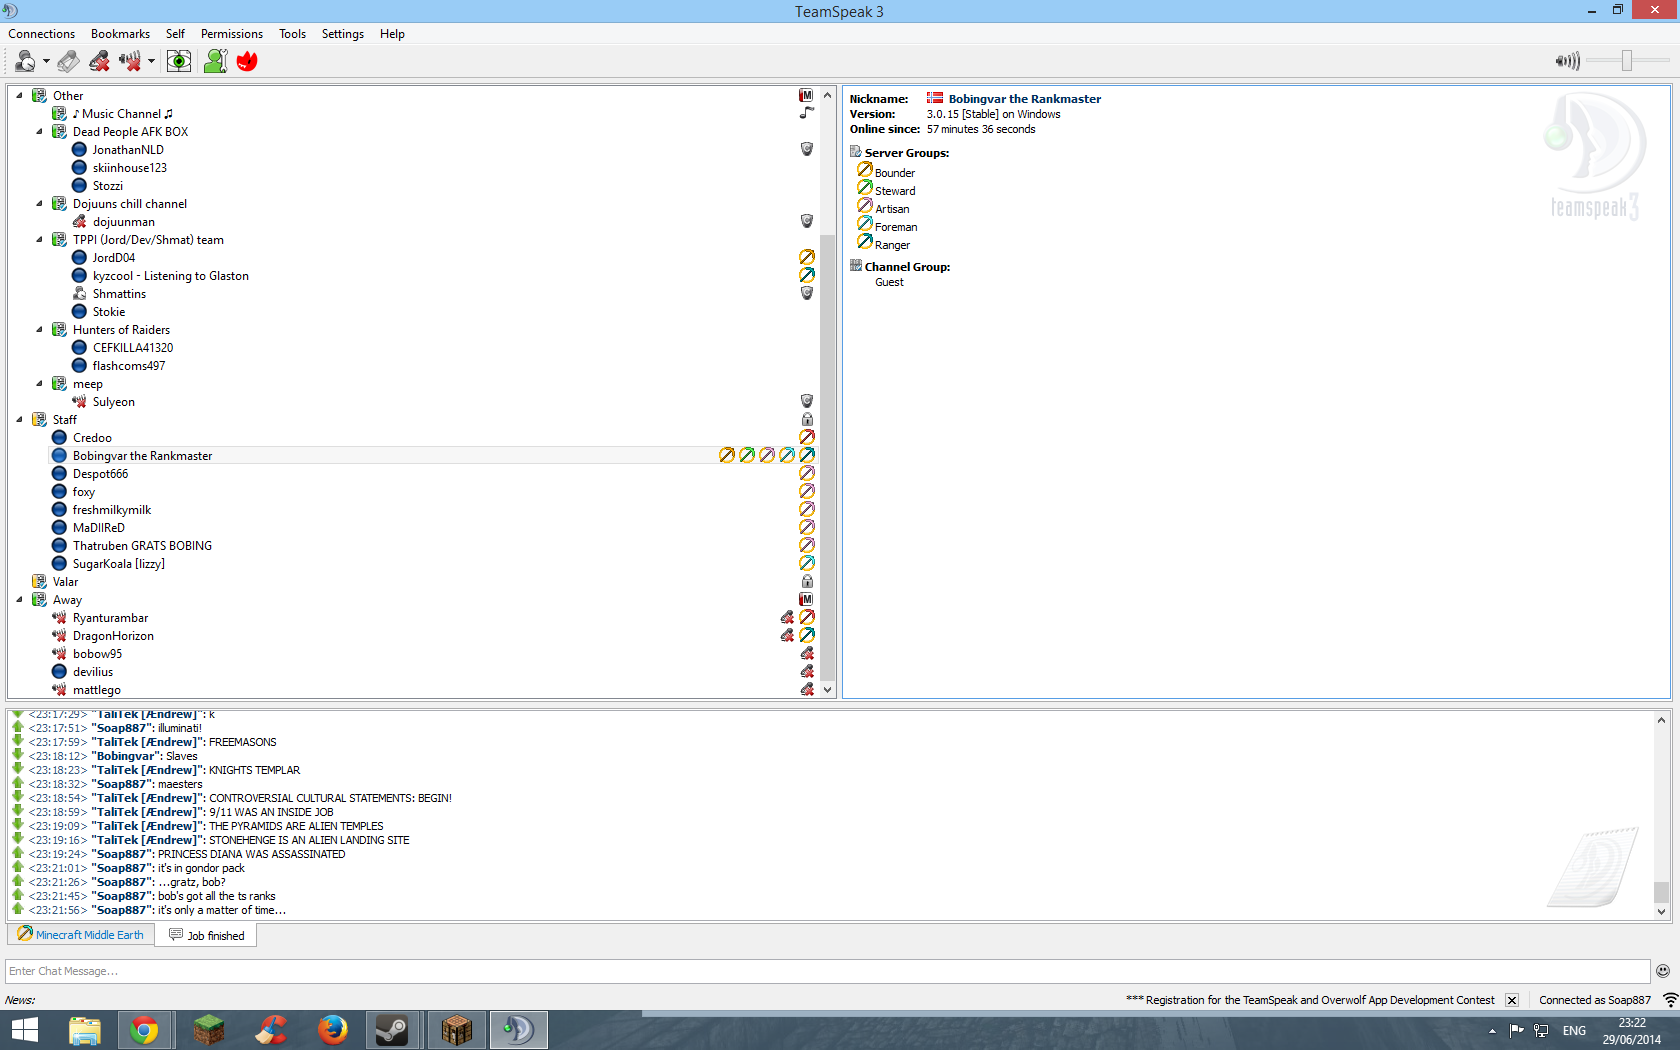Click the Danish flag beside nickname
This screenshot has width=1680, height=1050.
click(935, 98)
